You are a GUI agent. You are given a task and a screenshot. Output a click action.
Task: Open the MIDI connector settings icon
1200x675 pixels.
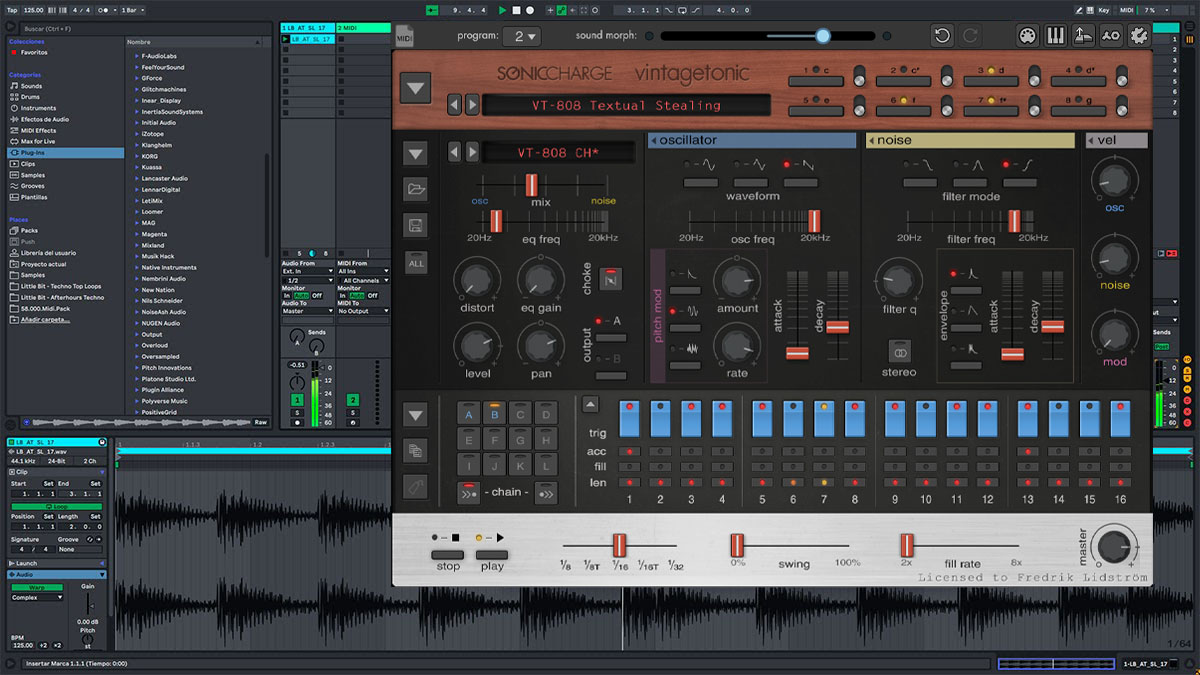tap(1027, 36)
